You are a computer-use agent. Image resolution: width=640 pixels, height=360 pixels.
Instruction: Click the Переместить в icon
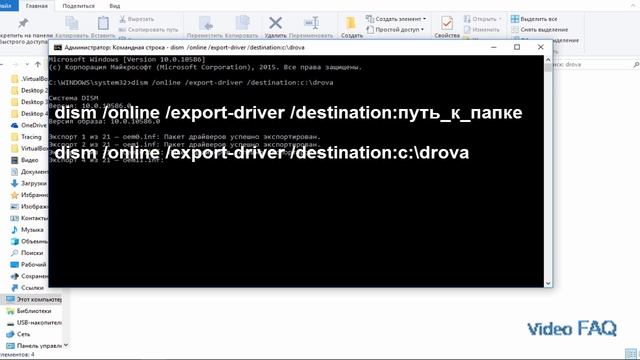coord(205,24)
